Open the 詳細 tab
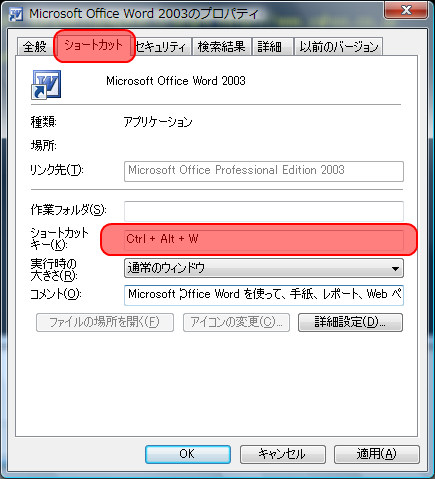435x479 pixels. 272,47
